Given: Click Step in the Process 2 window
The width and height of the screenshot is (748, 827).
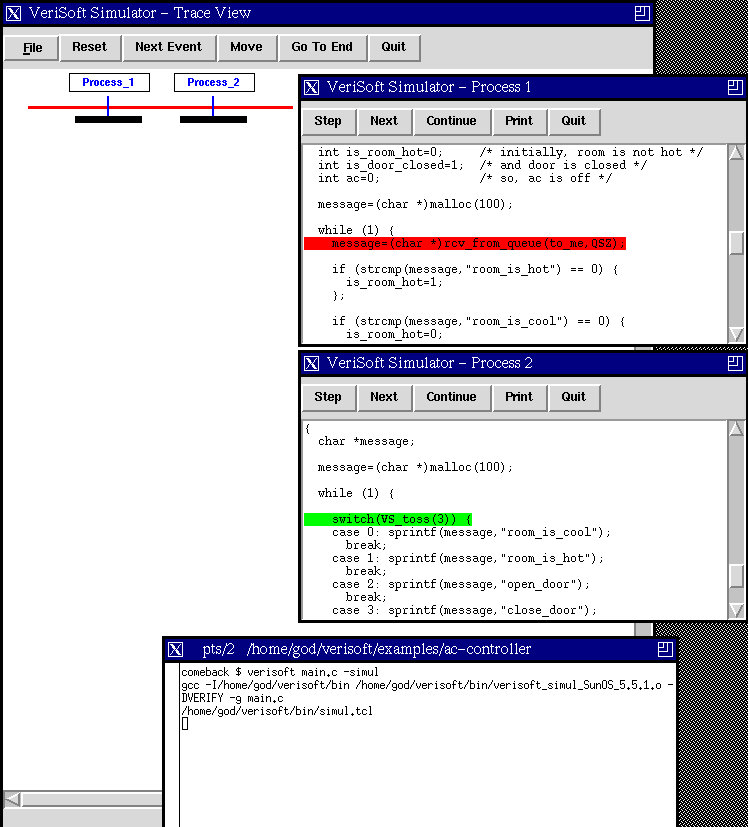Looking at the screenshot, I should [x=328, y=397].
